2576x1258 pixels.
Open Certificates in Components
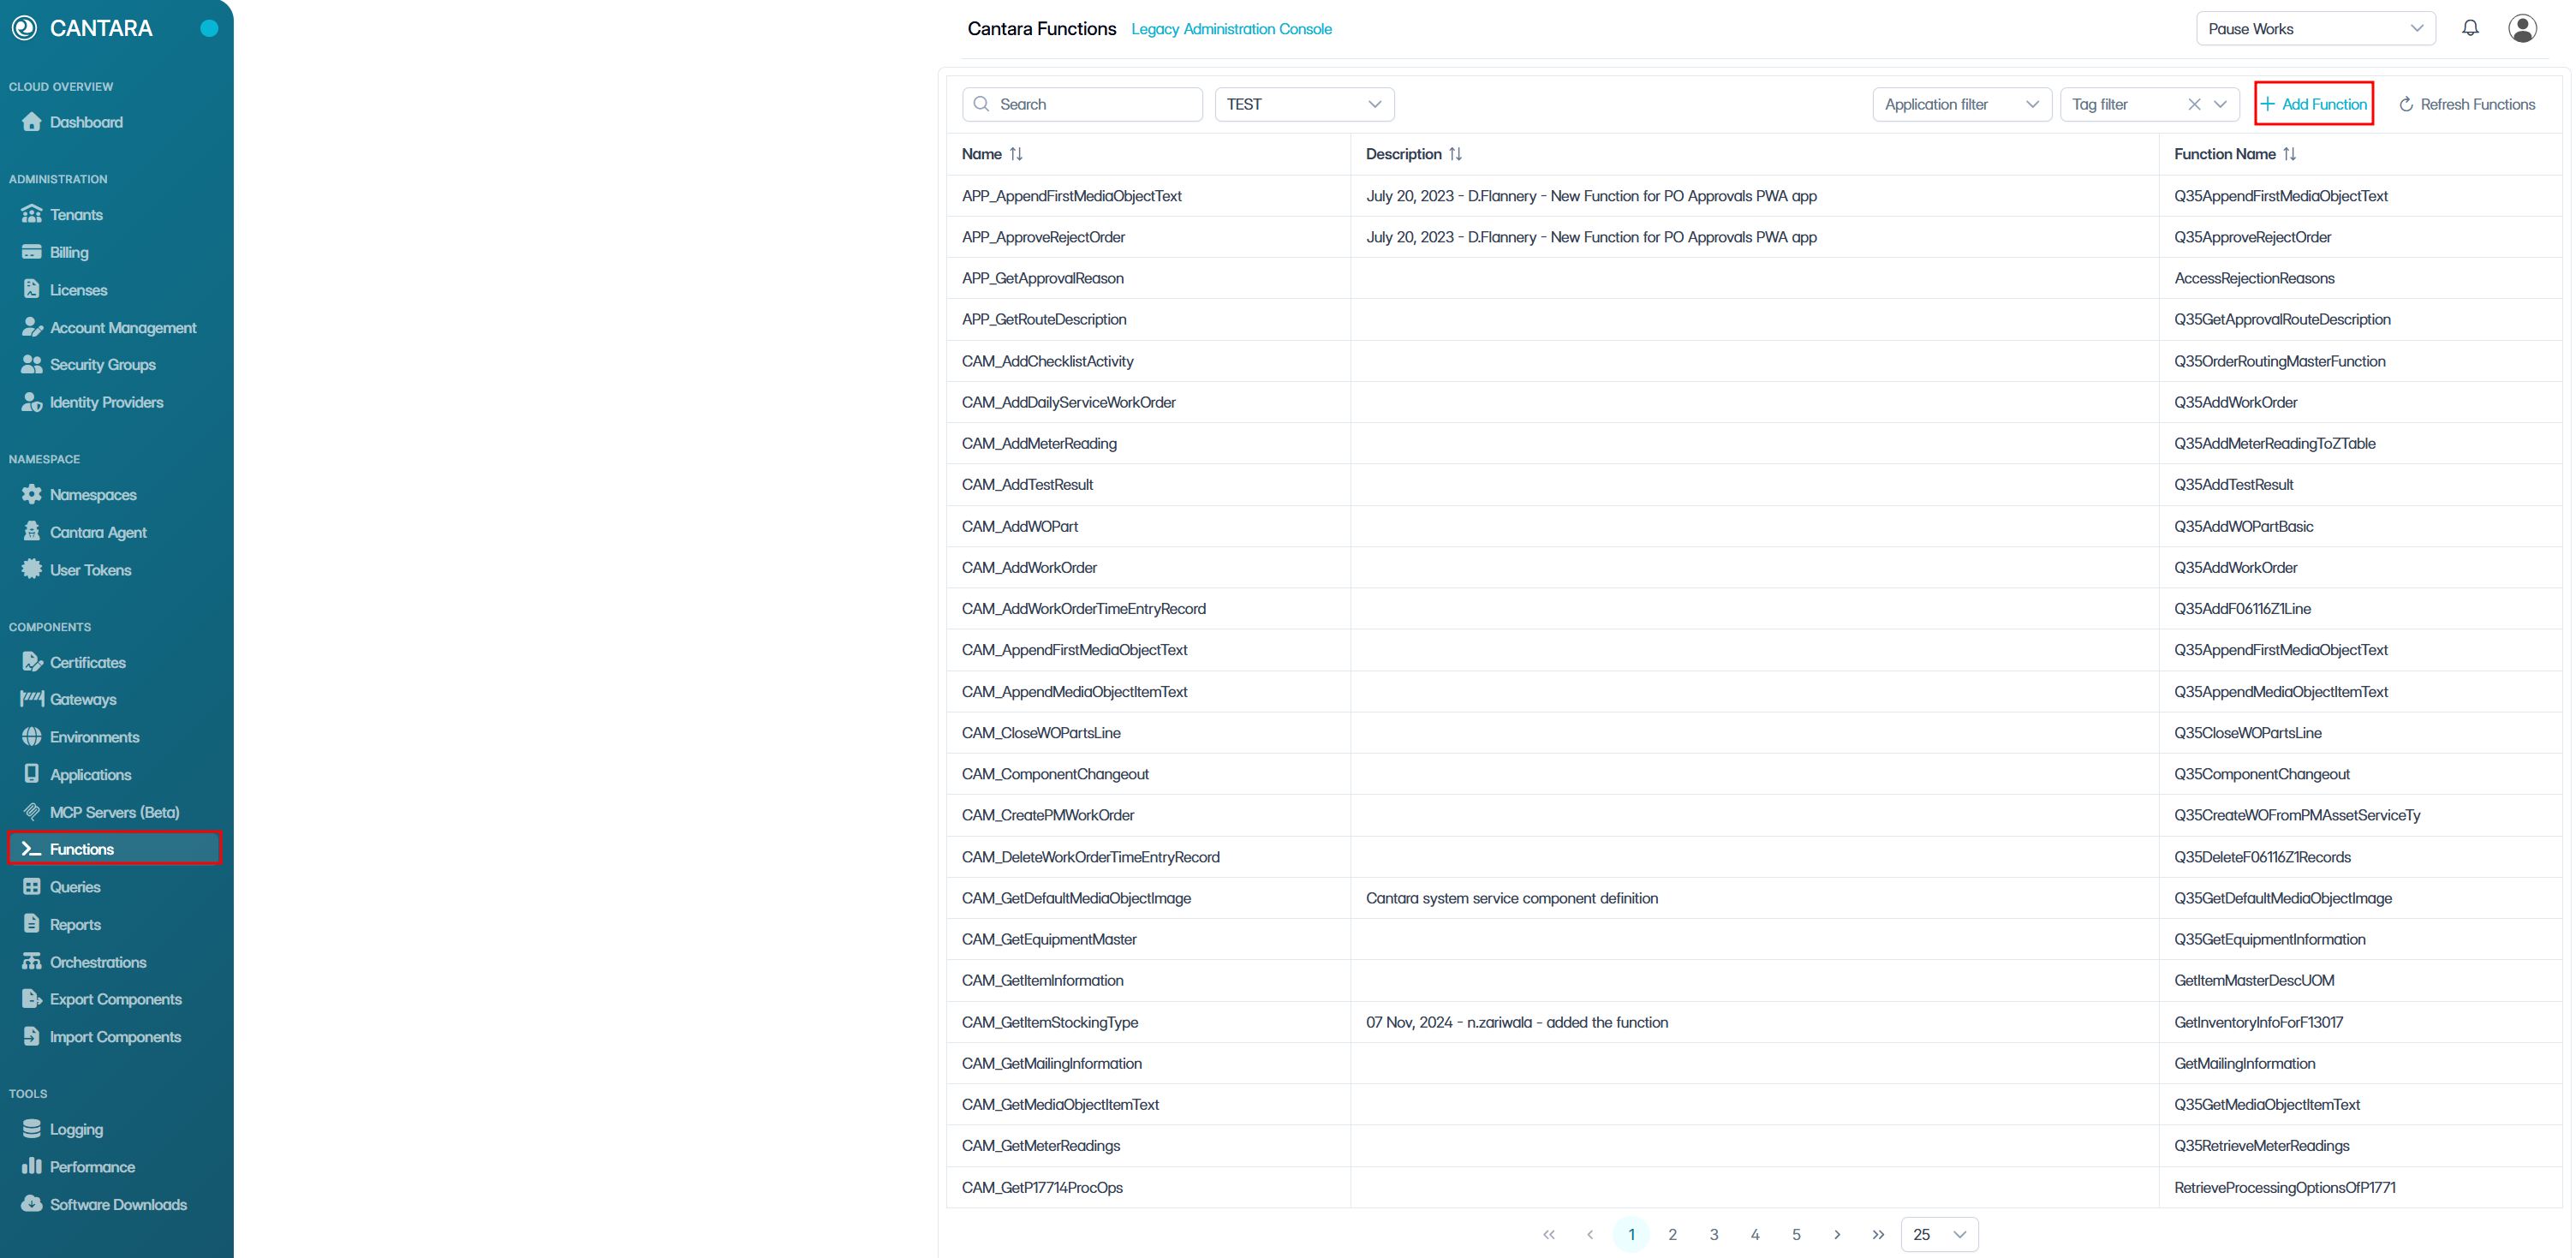[x=87, y=662]
